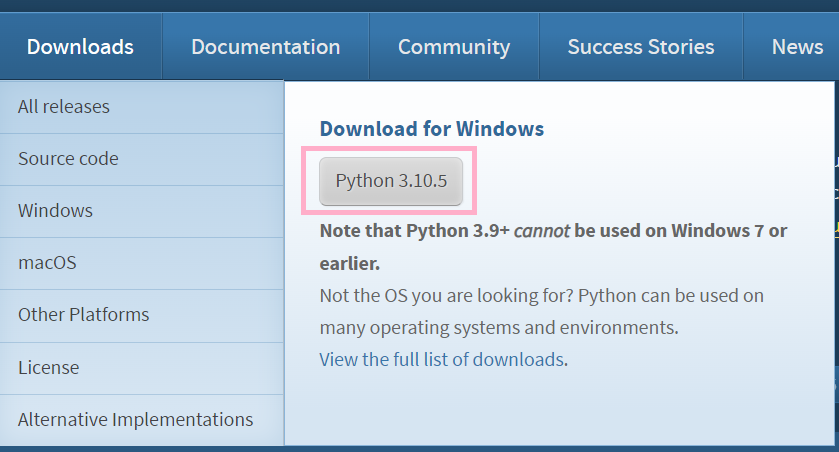Image resolution: width=839 pixels, height=452 pixels.
Task: Choose macOS in the Downloads submenu
Action: tap(142, 263)
